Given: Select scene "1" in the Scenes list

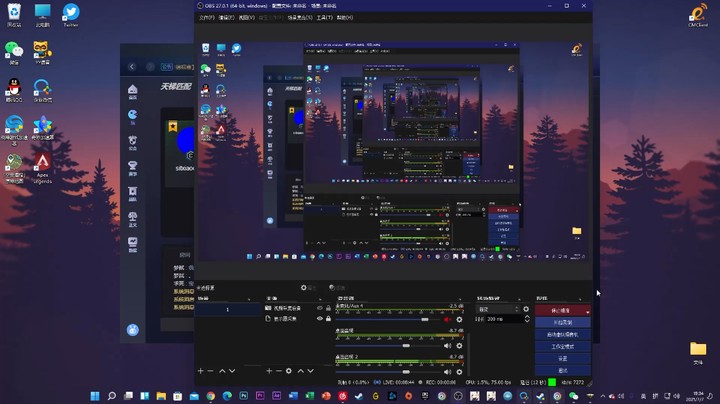Looking at the screenshot, I should tap(228, 309).
